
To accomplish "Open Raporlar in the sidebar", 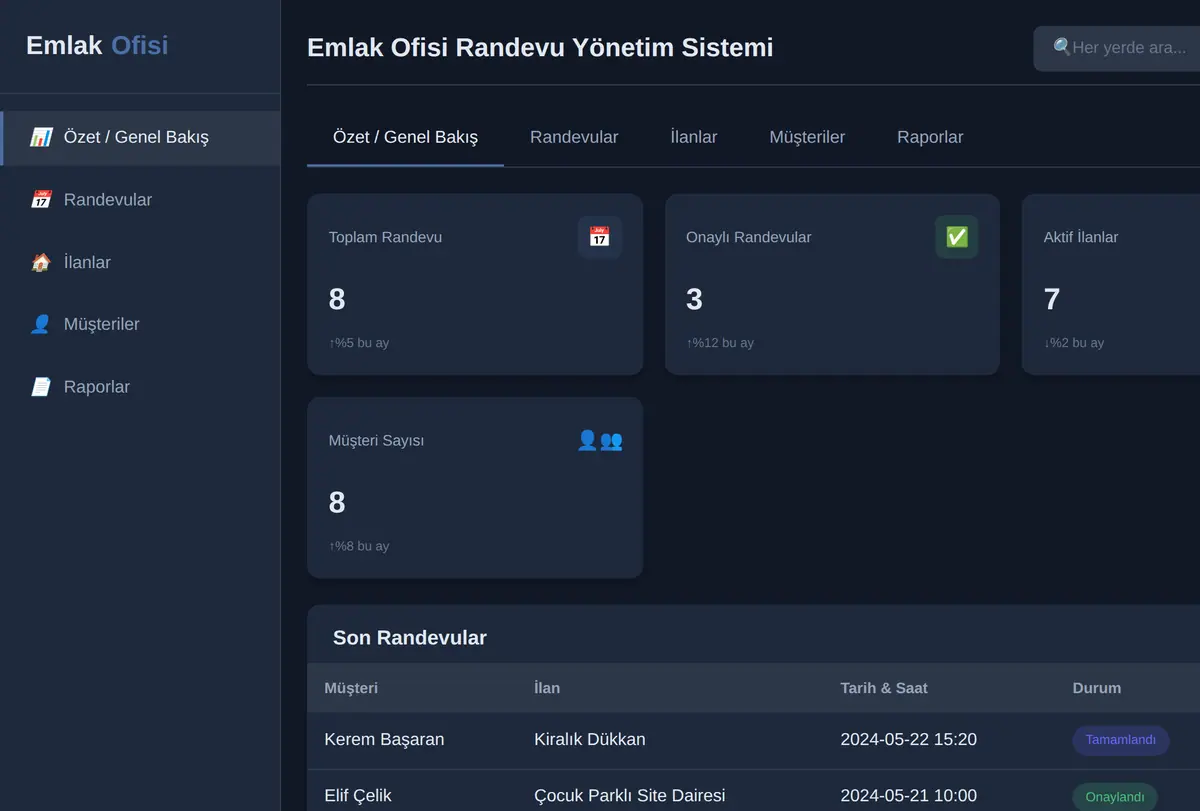I will 140,387.
